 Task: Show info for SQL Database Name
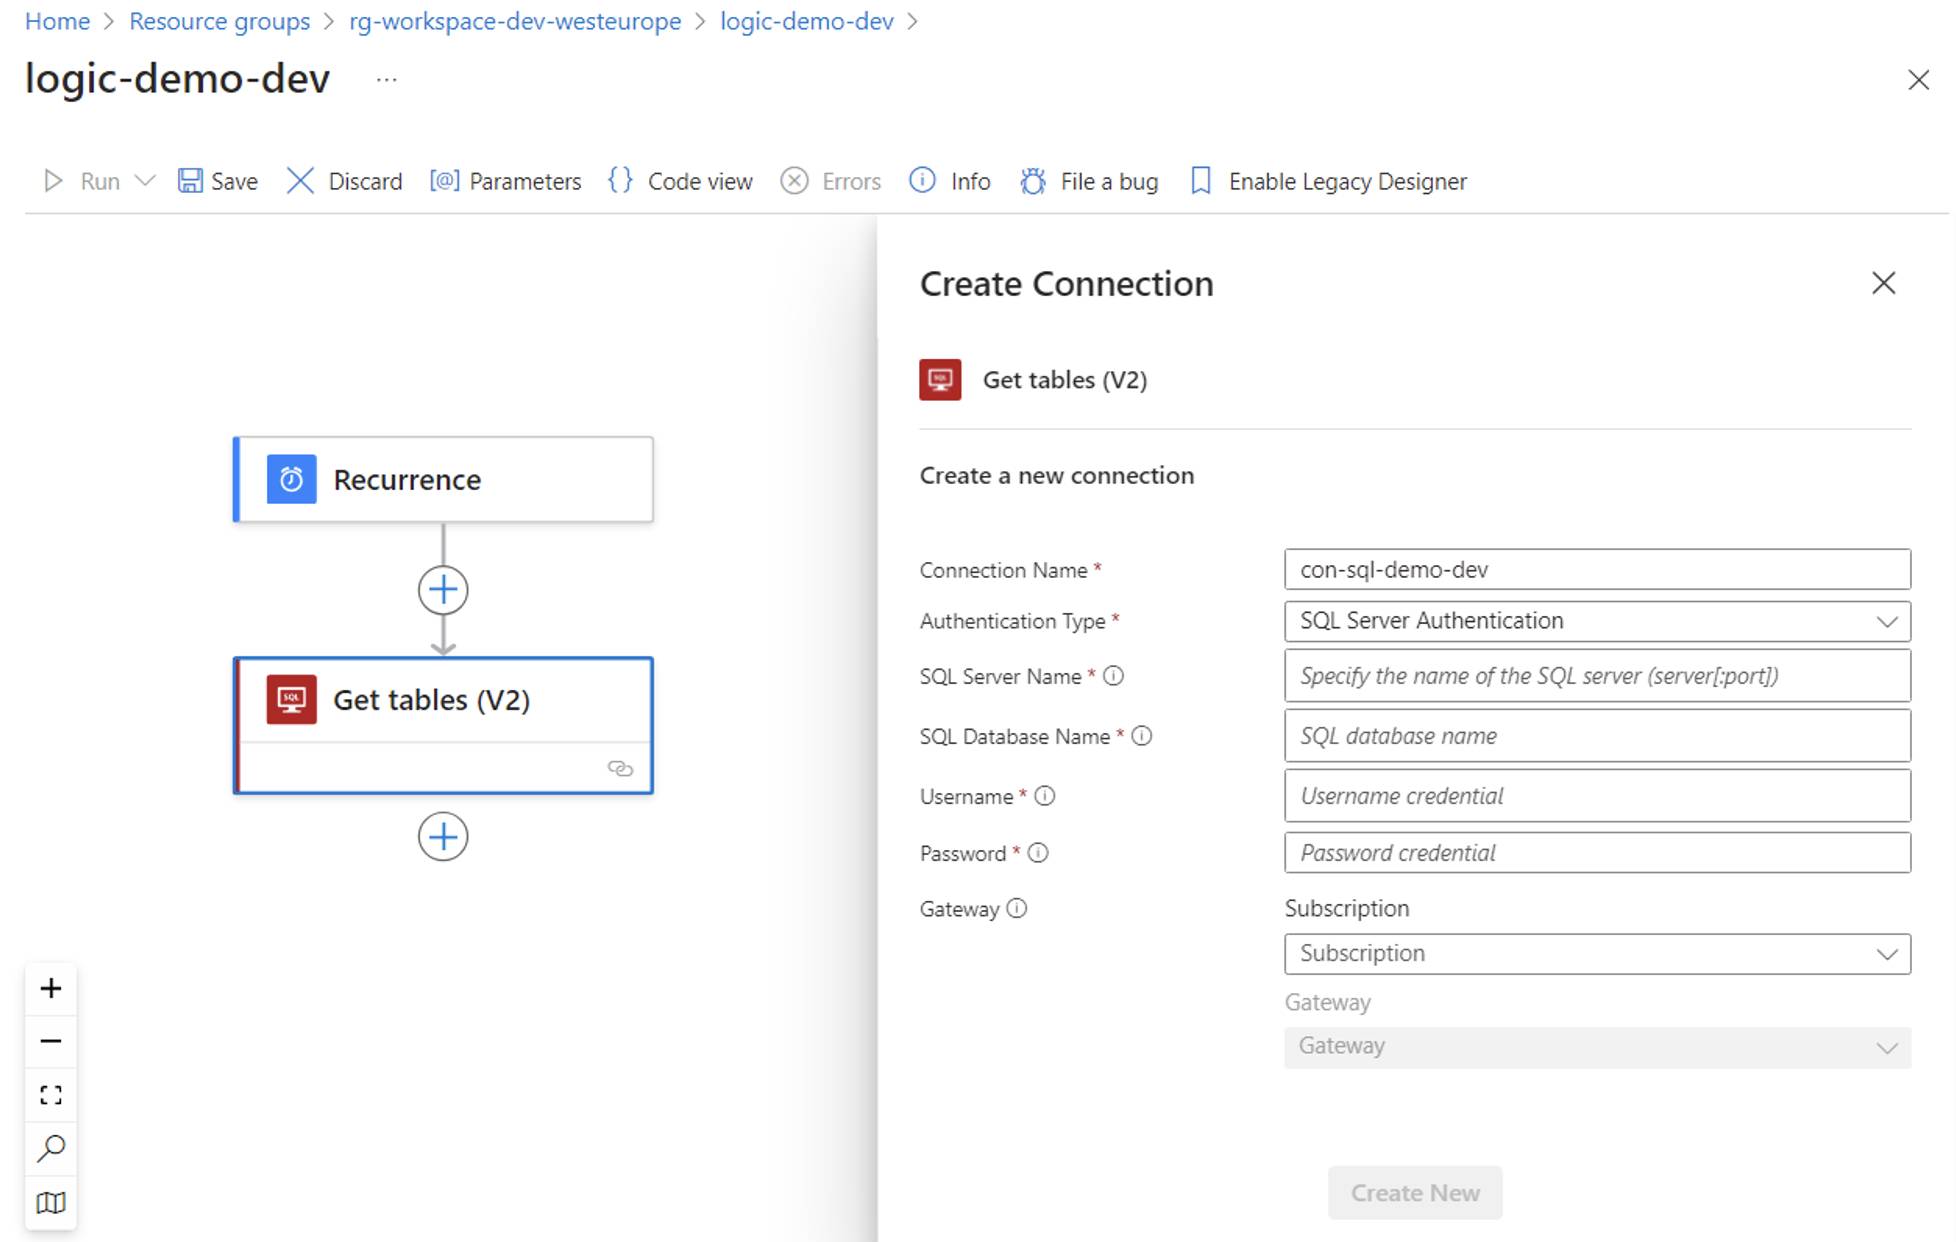pyautogui.click(x=1142, y=736)
